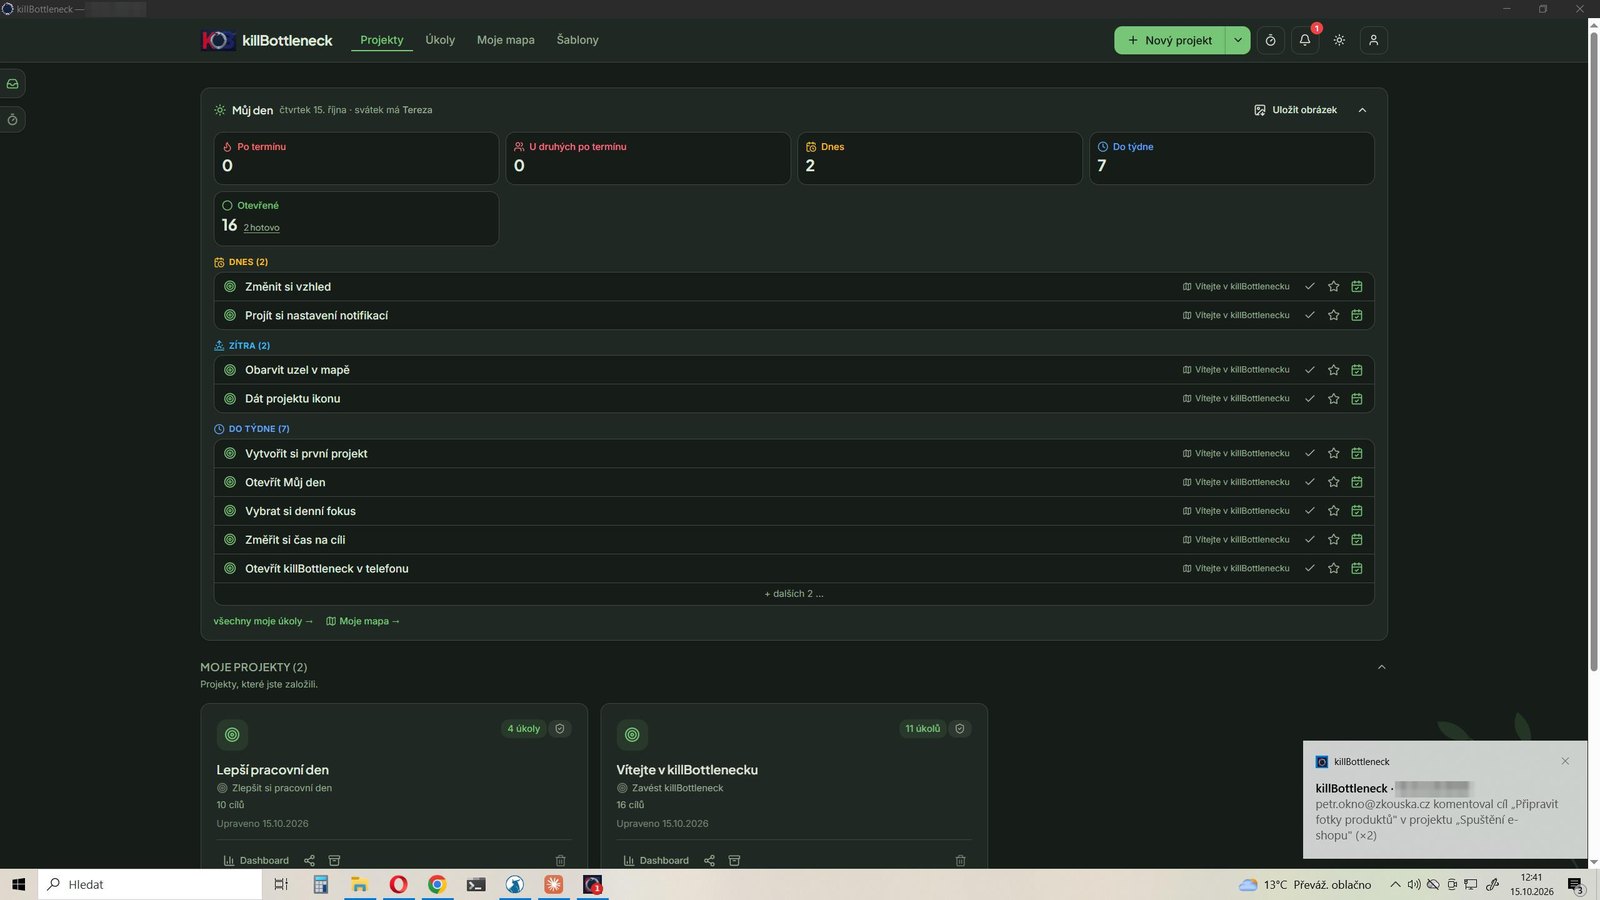Image resolution: width=1600 pixels, height=900 pixels.
Task: Click shield icon on 'Lepší pracovní den' card
Action: (560, 729)
